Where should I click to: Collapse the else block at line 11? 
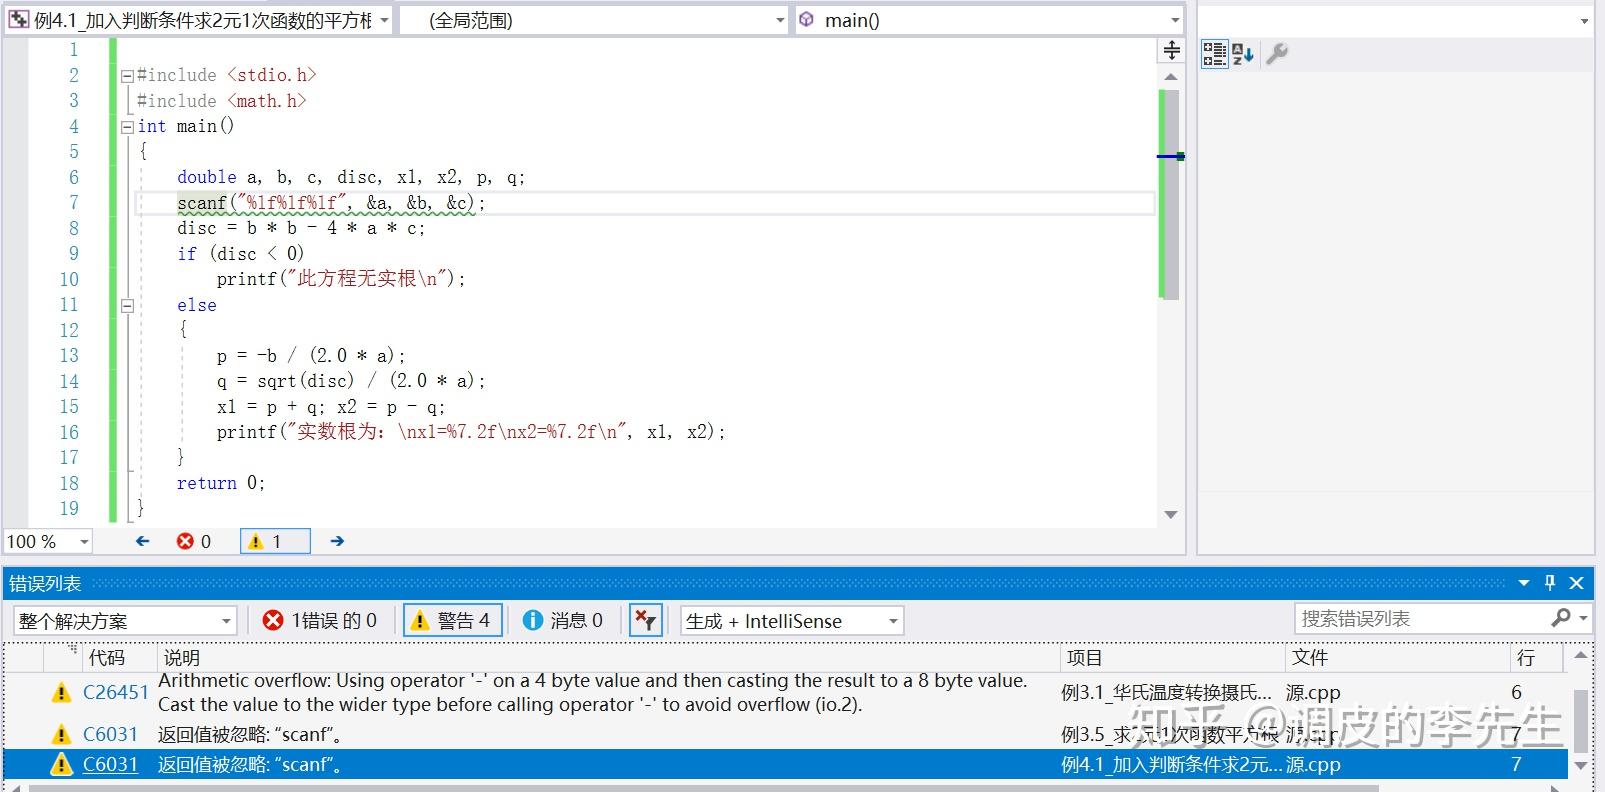(127, 306)
